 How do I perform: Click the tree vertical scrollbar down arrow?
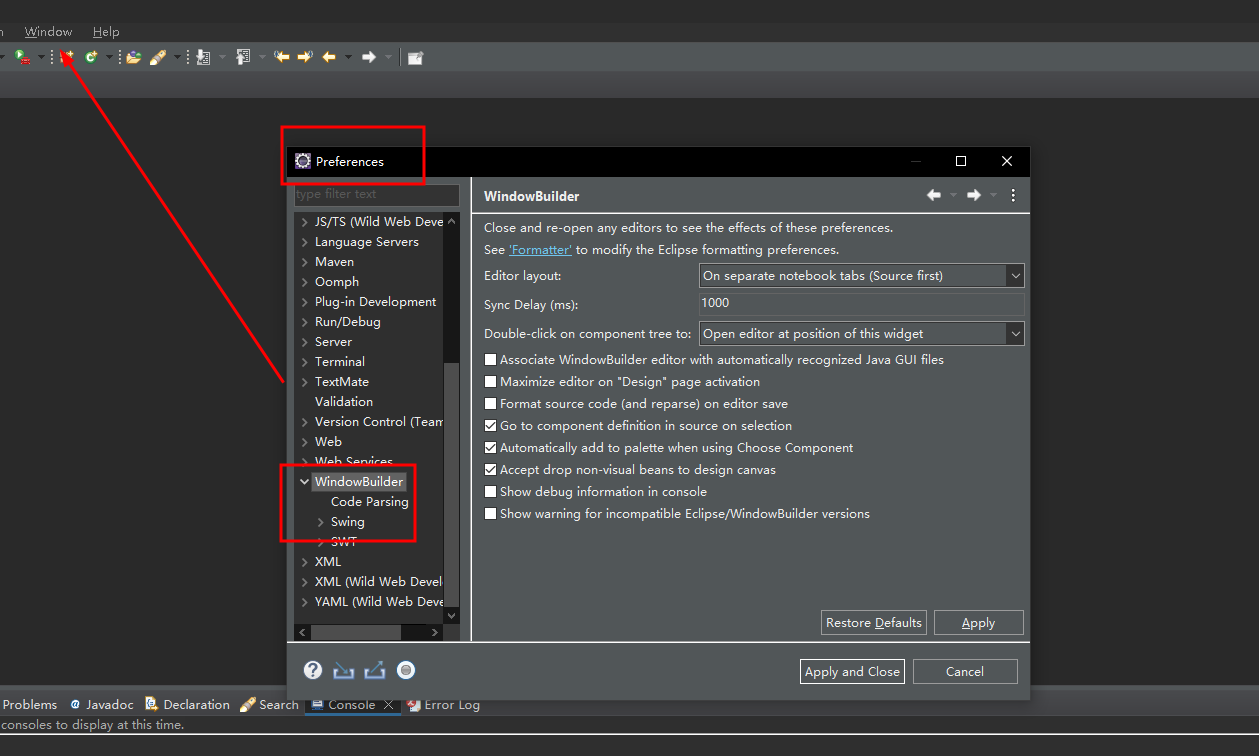451,615
